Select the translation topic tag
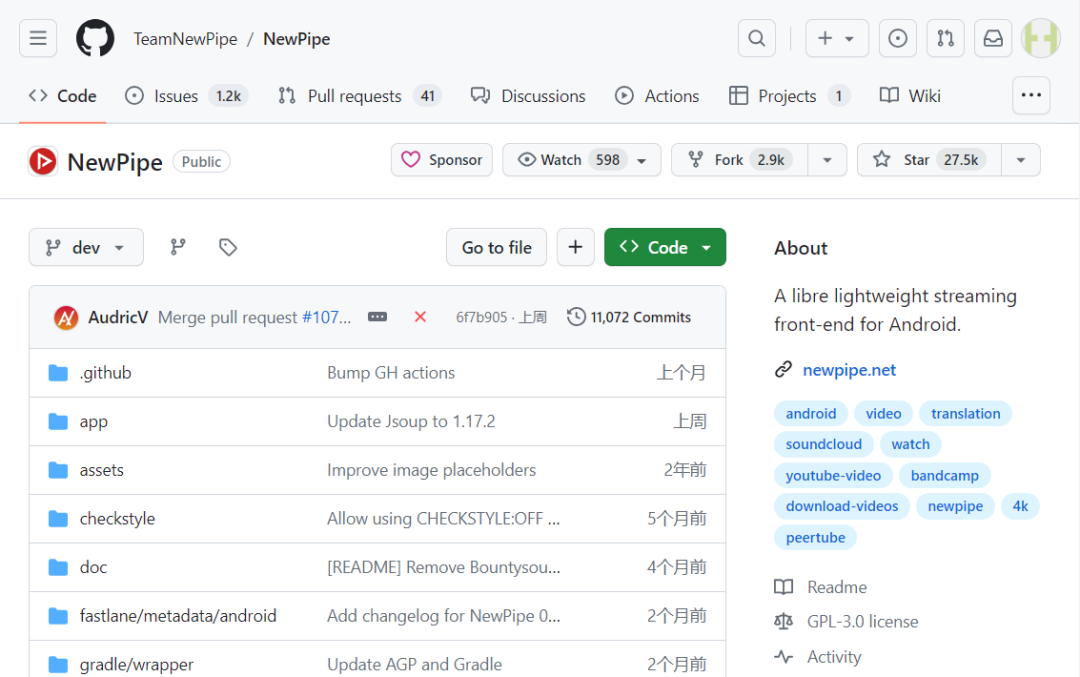The height and width of the screenshot is (677, 1080). (966, 413)
